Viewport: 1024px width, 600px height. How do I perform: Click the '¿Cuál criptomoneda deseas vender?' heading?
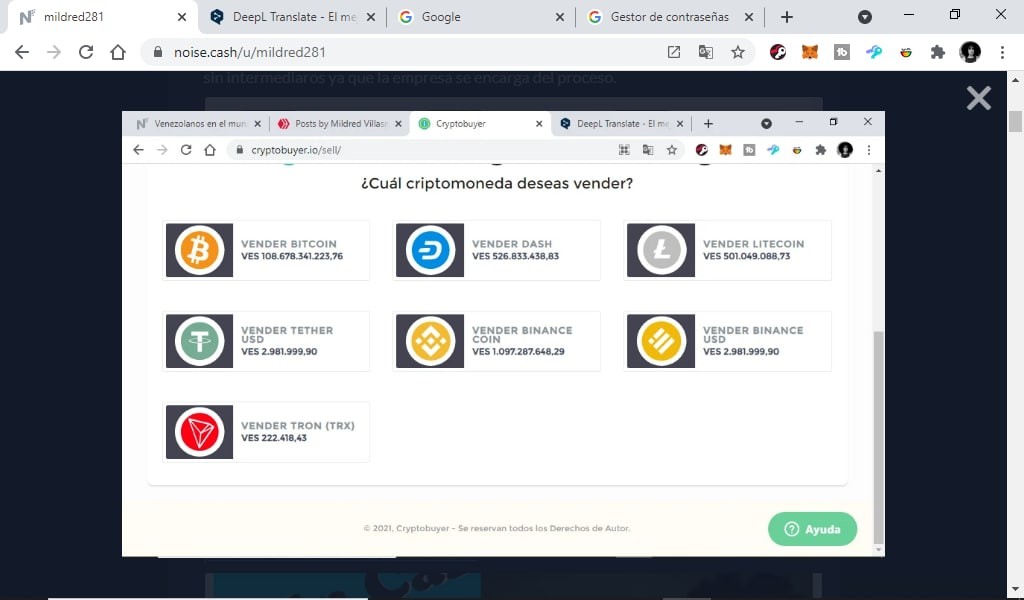pos(496,183)
